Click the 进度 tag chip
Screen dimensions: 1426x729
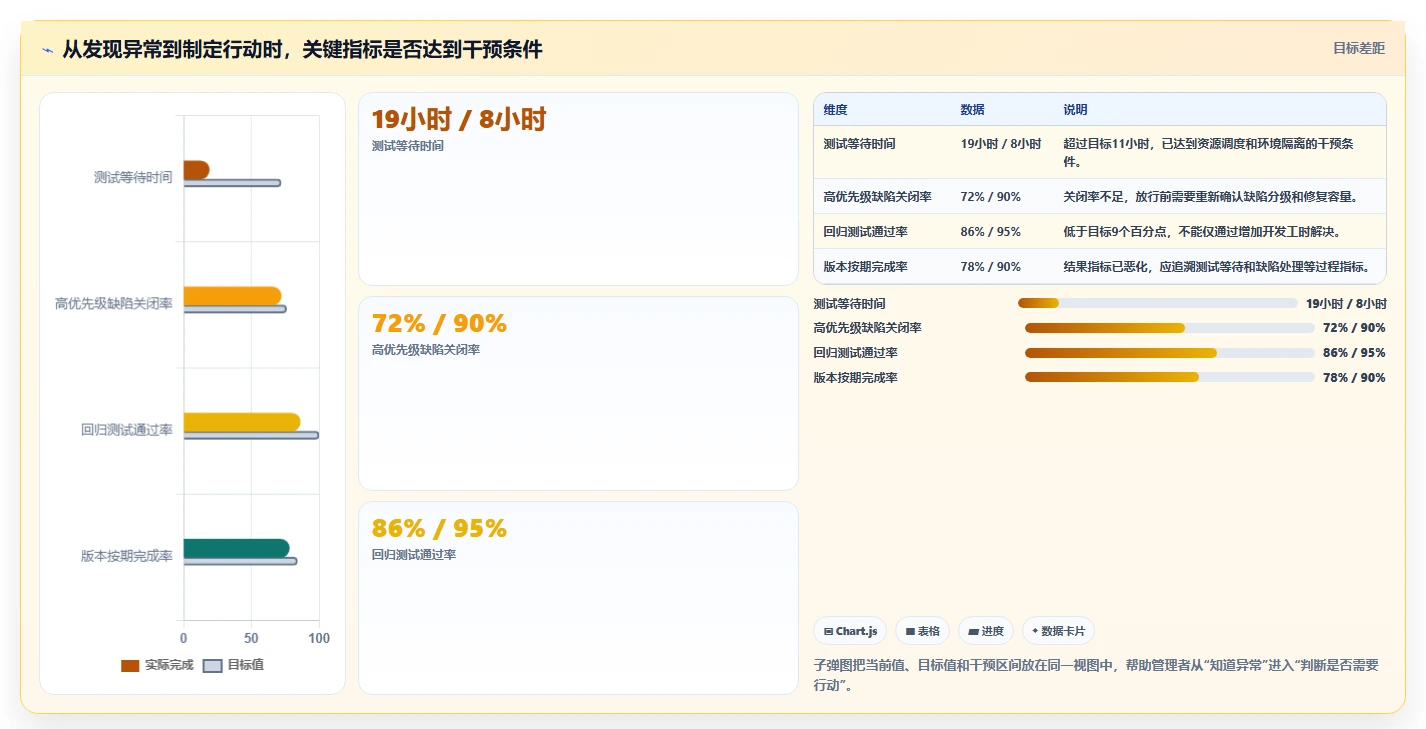(x=986, y=631)
